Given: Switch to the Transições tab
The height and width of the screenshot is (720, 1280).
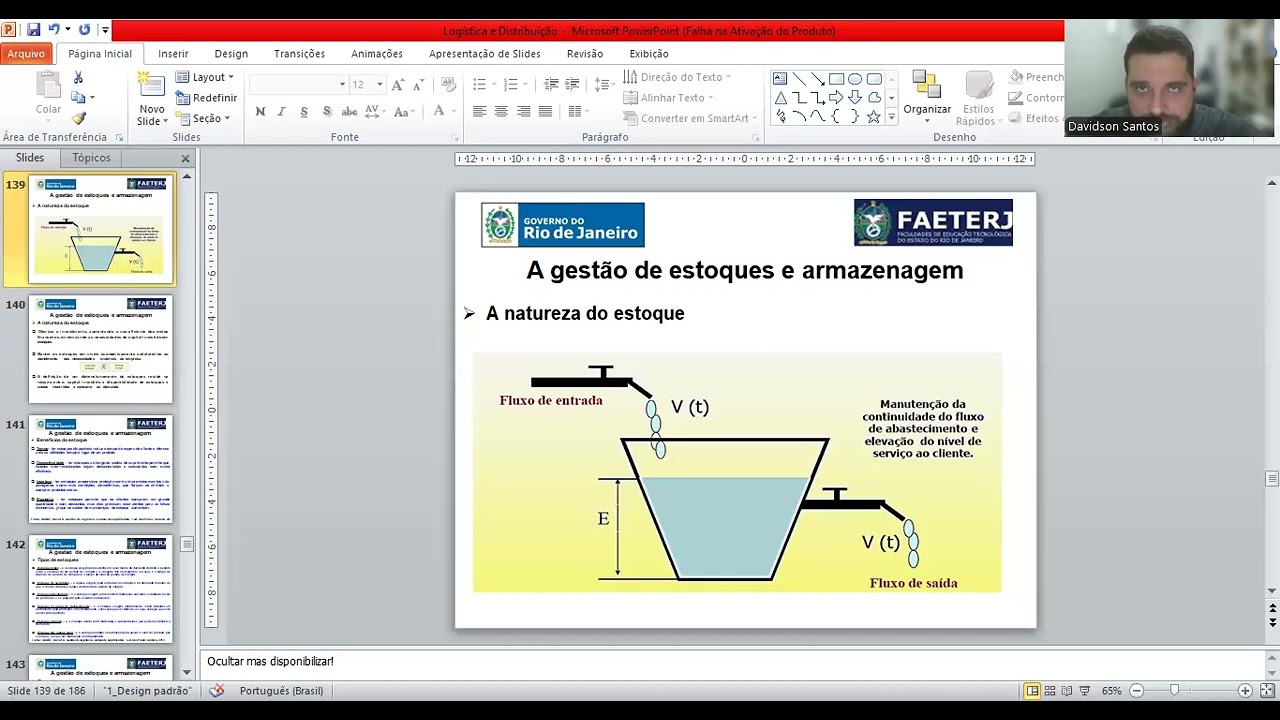Looking at the screenshot, I should (x=299, y=54).
